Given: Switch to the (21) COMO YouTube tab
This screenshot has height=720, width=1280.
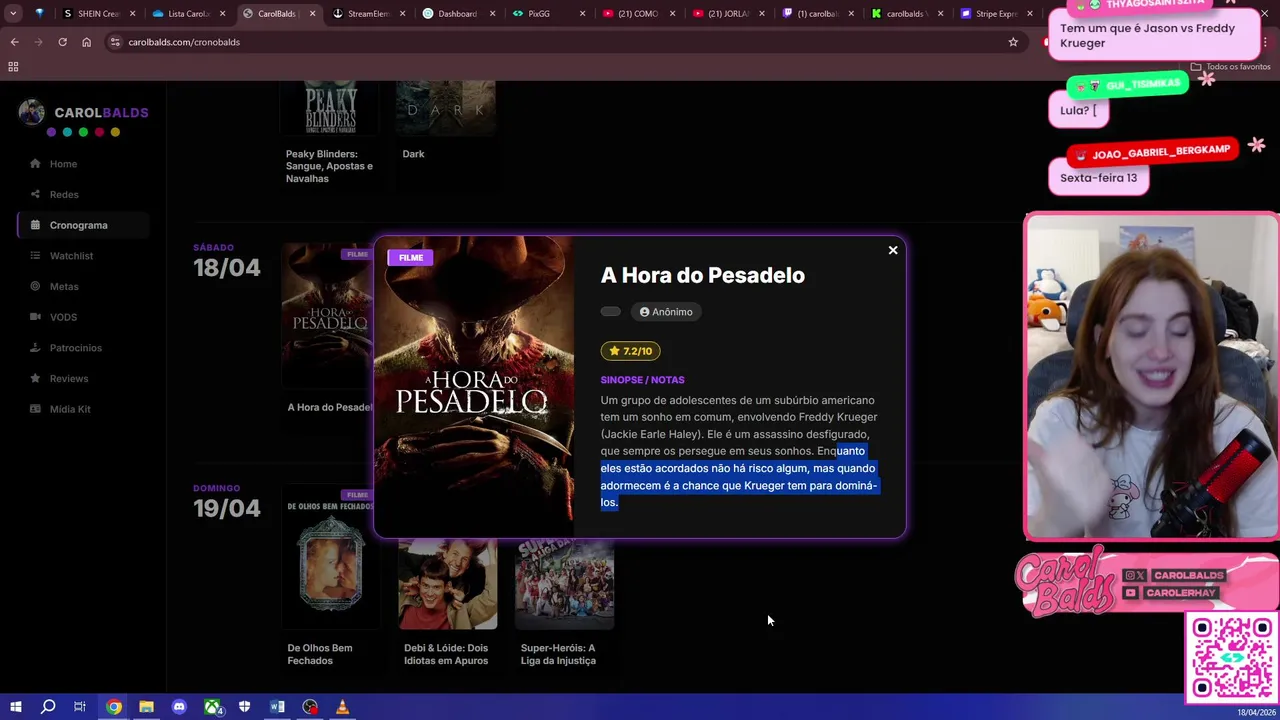Looking at the screenshot, I should pos(637,14).
